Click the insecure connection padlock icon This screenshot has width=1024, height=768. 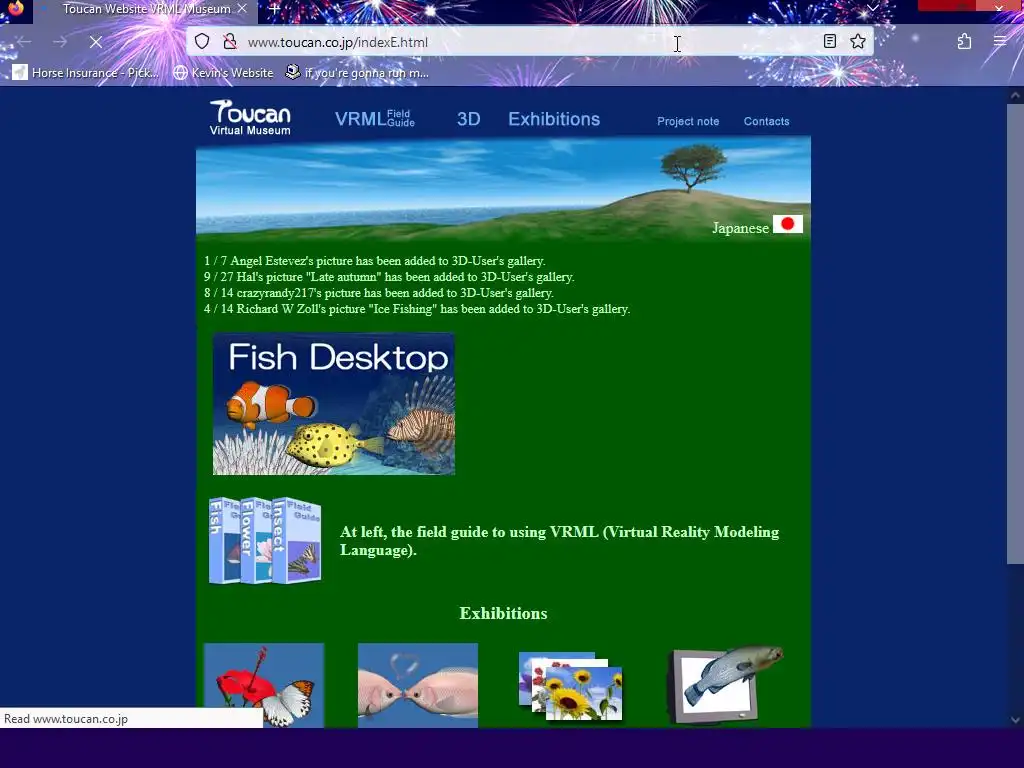(x=230, y=42)
